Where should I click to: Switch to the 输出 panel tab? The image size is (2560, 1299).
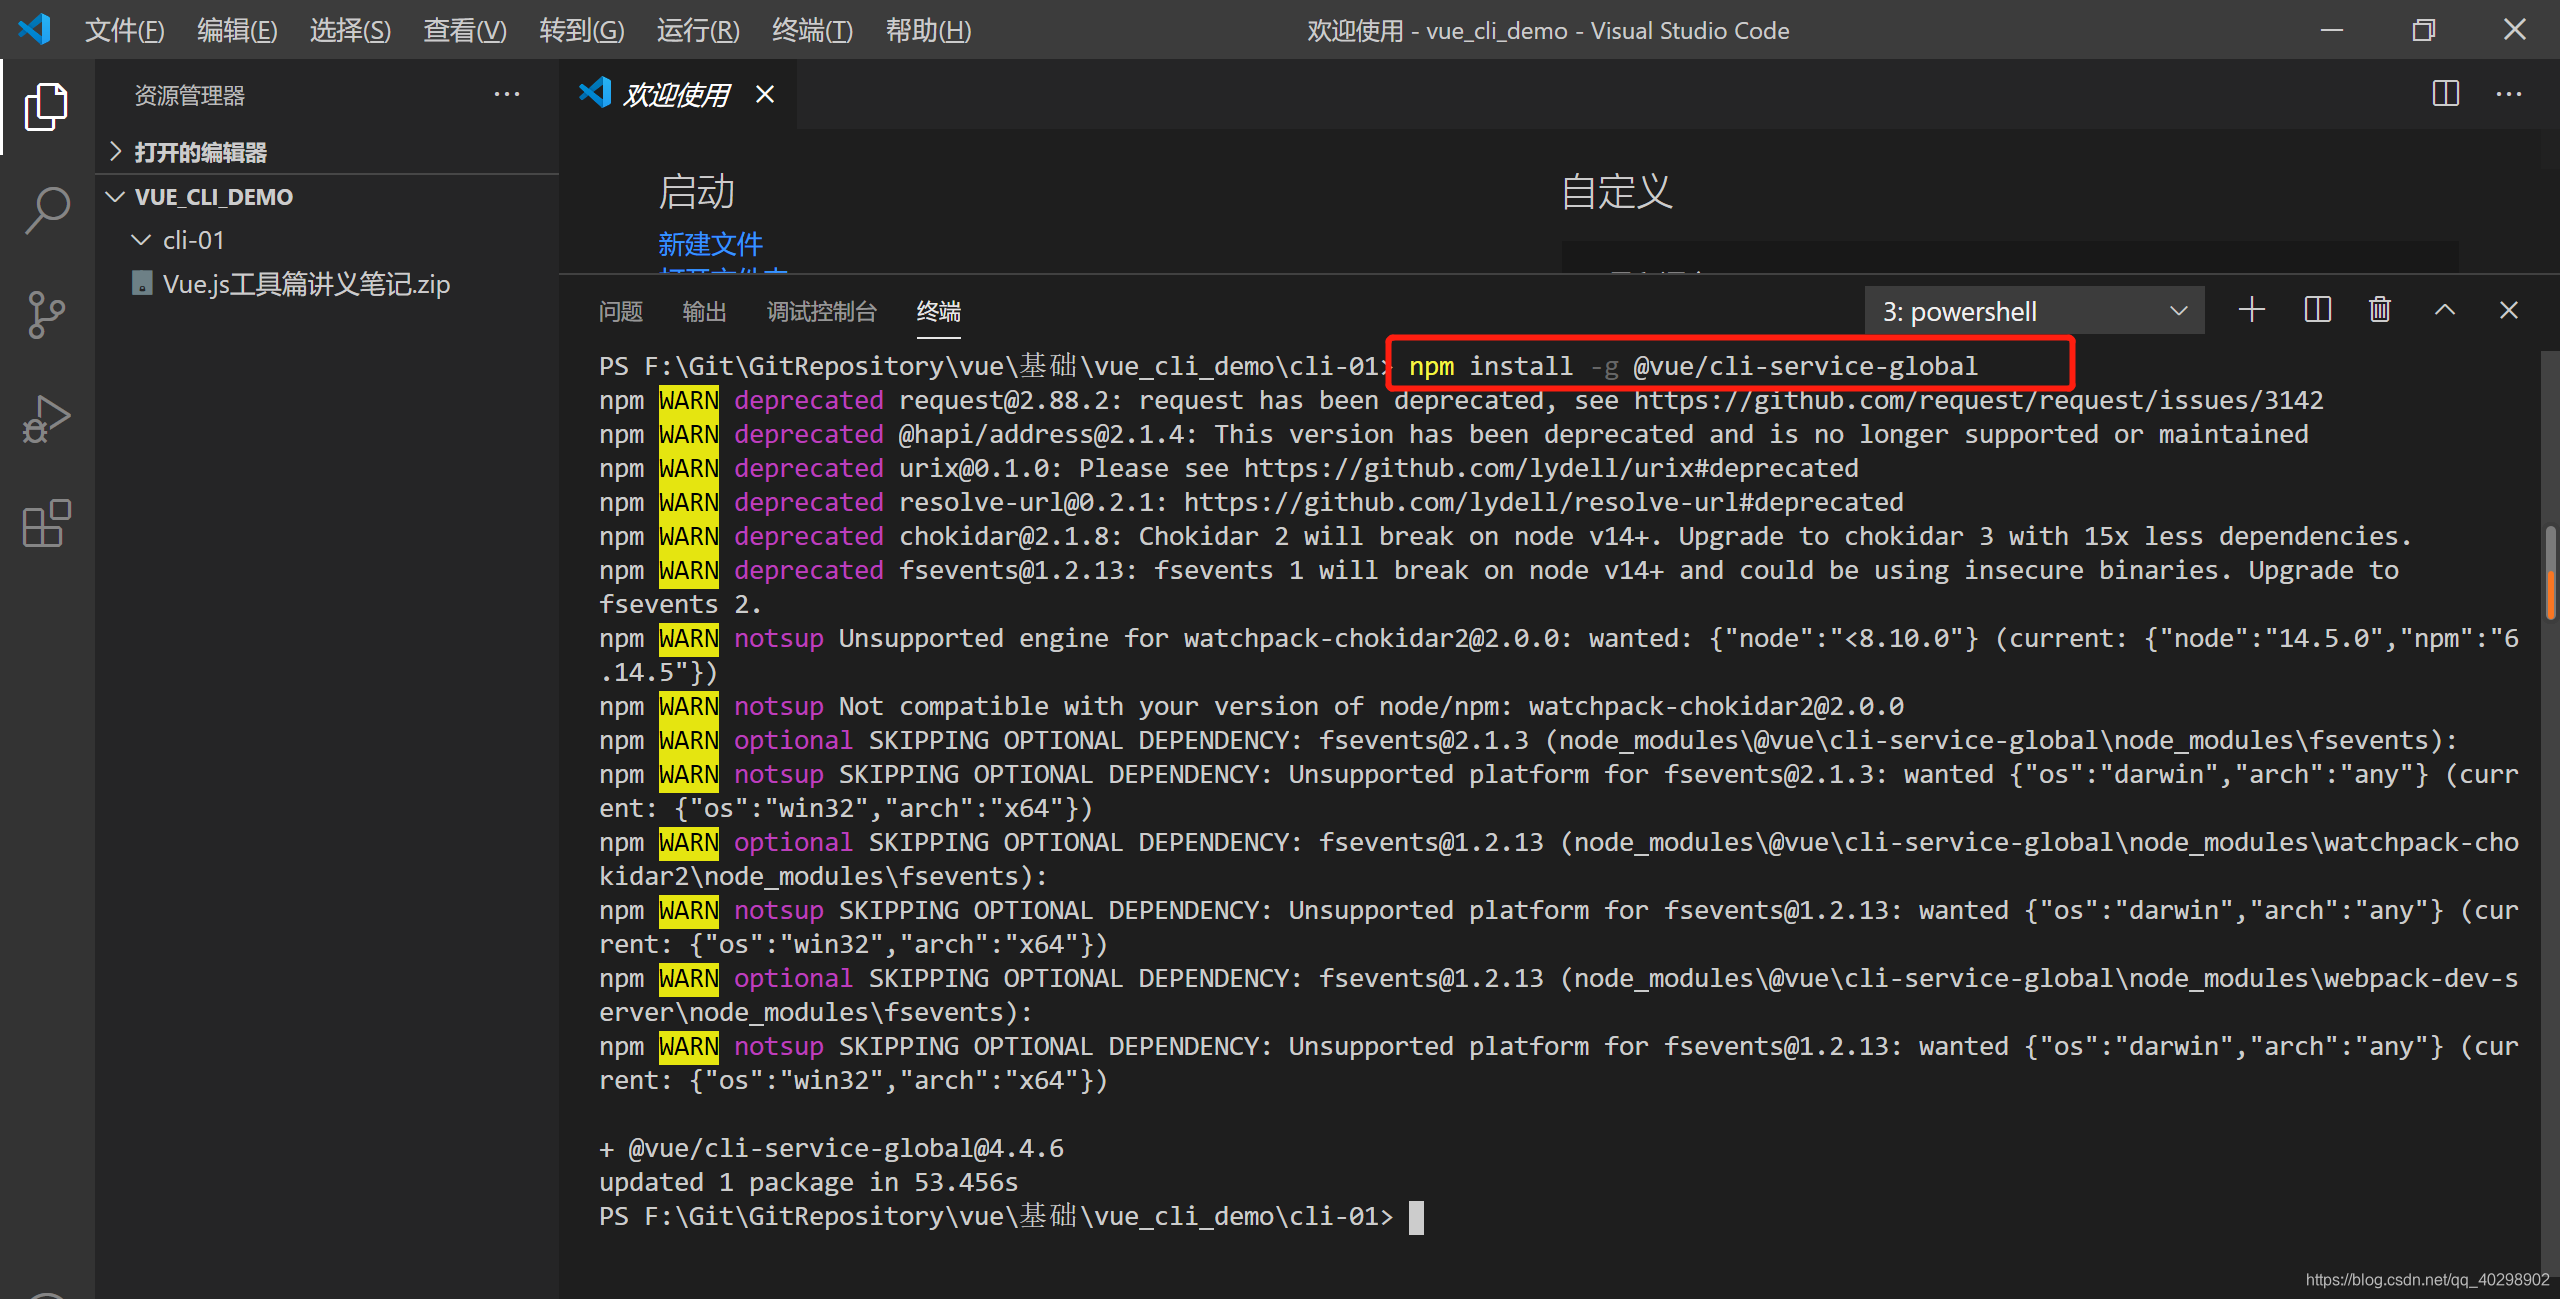click(704, 311)
